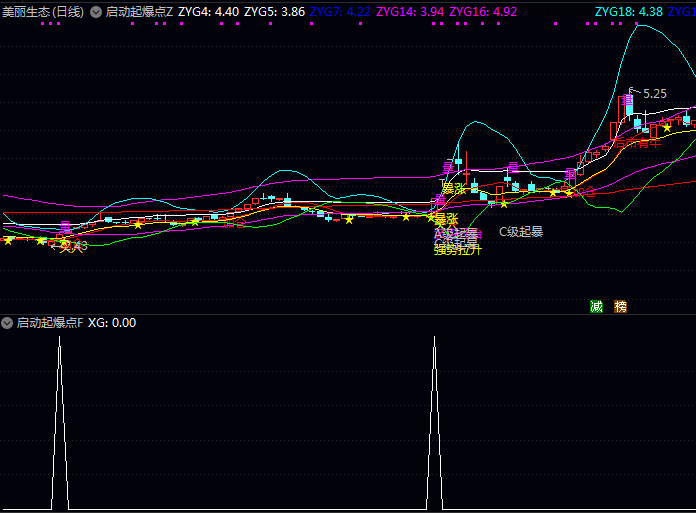
Task: Click the 美丽生态 (日线) stock title
Action: [x=43, y=12]
